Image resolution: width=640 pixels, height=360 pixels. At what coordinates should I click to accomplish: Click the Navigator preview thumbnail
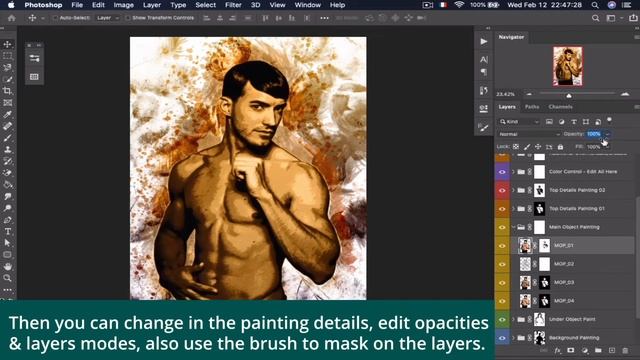[x=568, y=66]
